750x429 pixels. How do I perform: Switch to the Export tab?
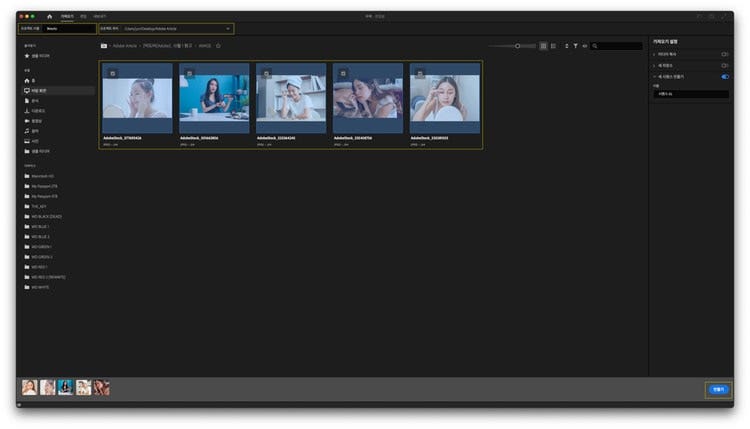click(99, 16)
